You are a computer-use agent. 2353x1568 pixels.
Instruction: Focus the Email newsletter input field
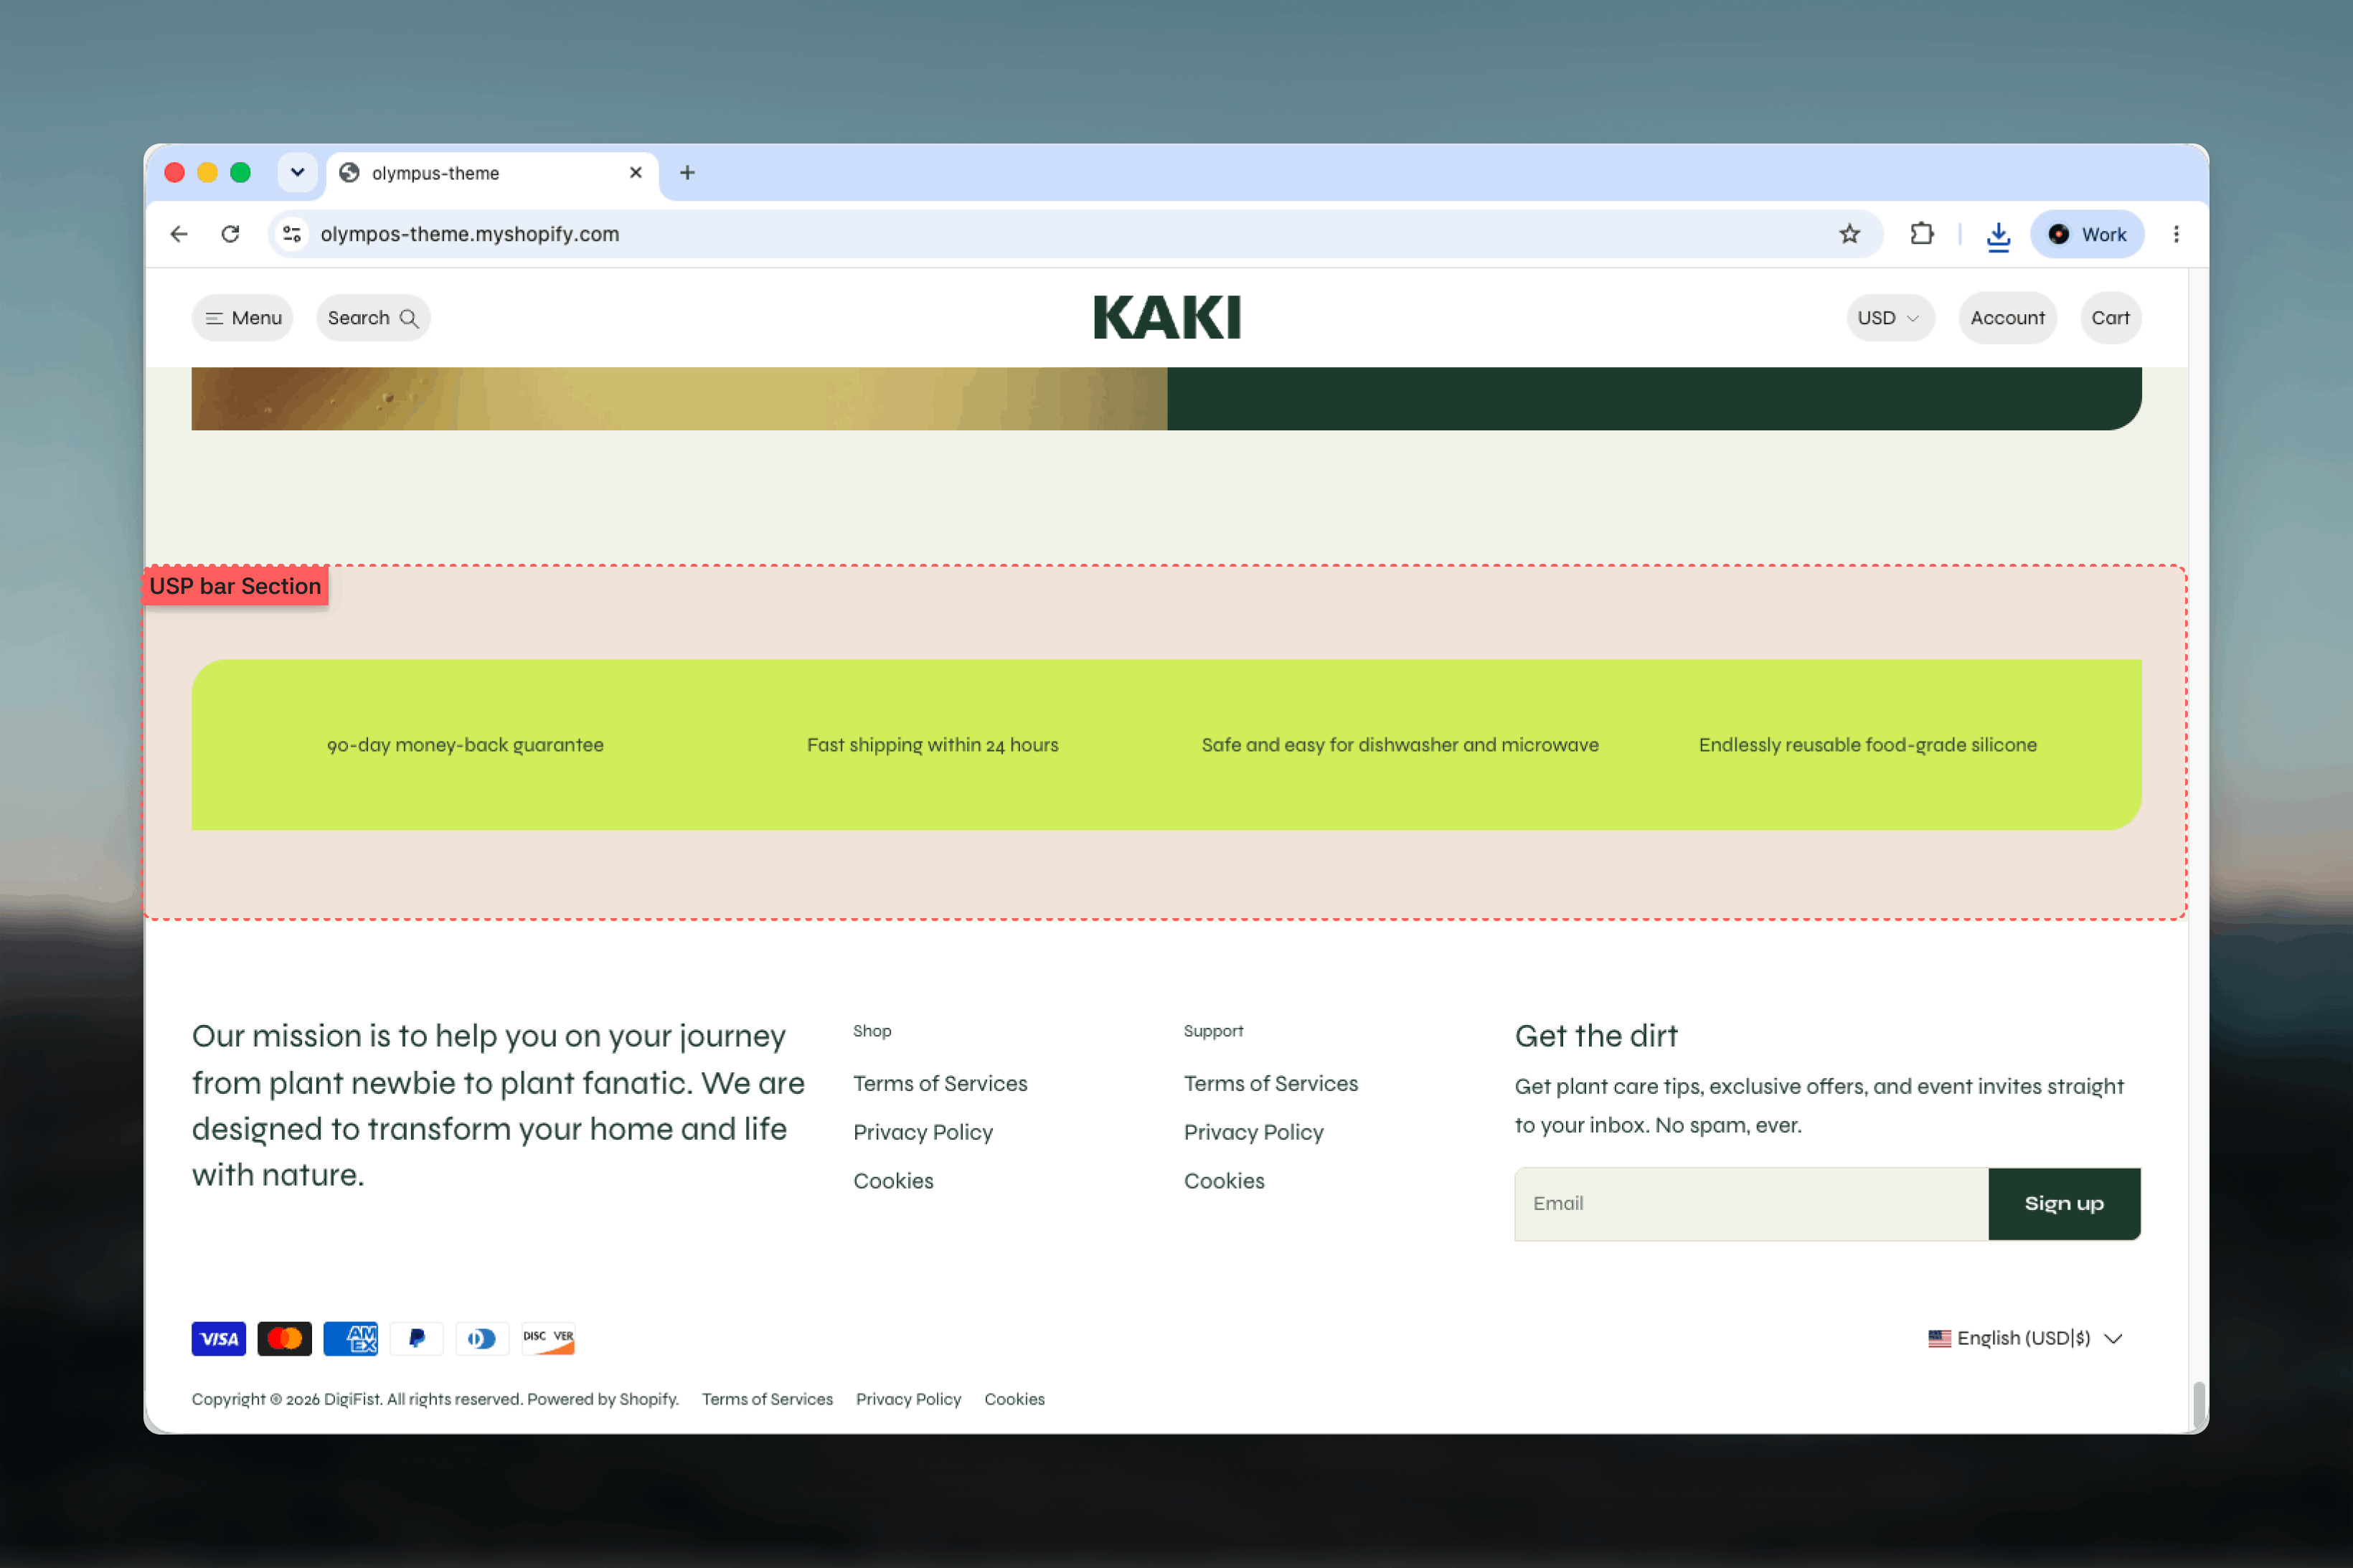pyautogui.click(x=1751, y=1204)
